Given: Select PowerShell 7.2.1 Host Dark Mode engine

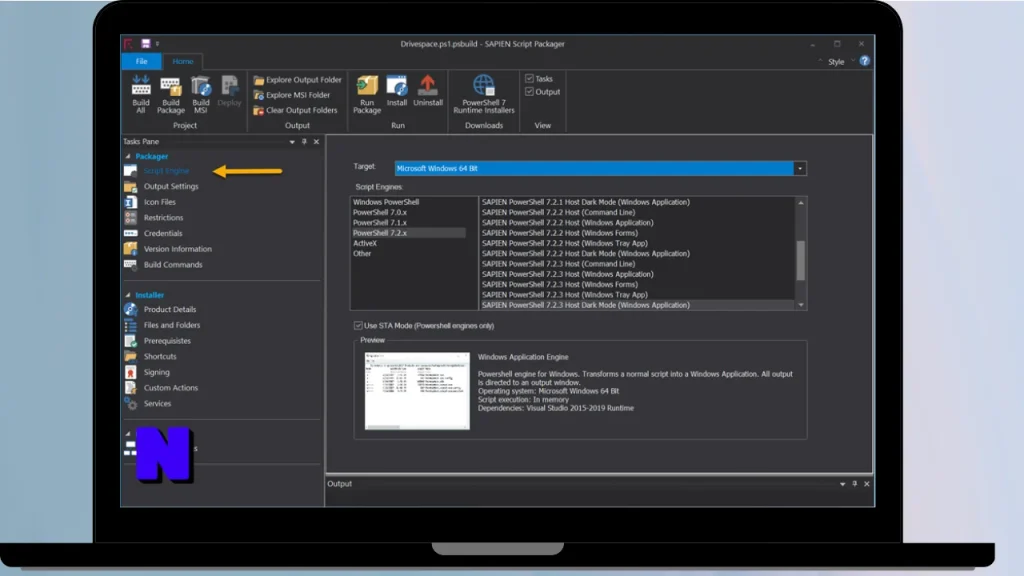Looking at the screenshot, I should tap(586, 202).
